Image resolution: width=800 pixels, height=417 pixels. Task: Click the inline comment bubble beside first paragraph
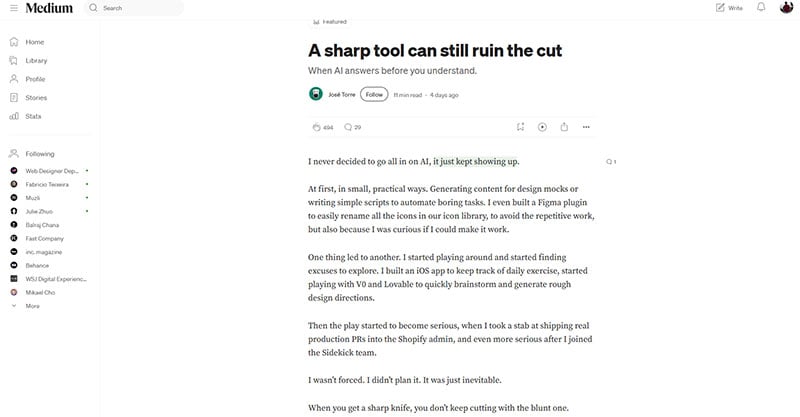(609, 161)
